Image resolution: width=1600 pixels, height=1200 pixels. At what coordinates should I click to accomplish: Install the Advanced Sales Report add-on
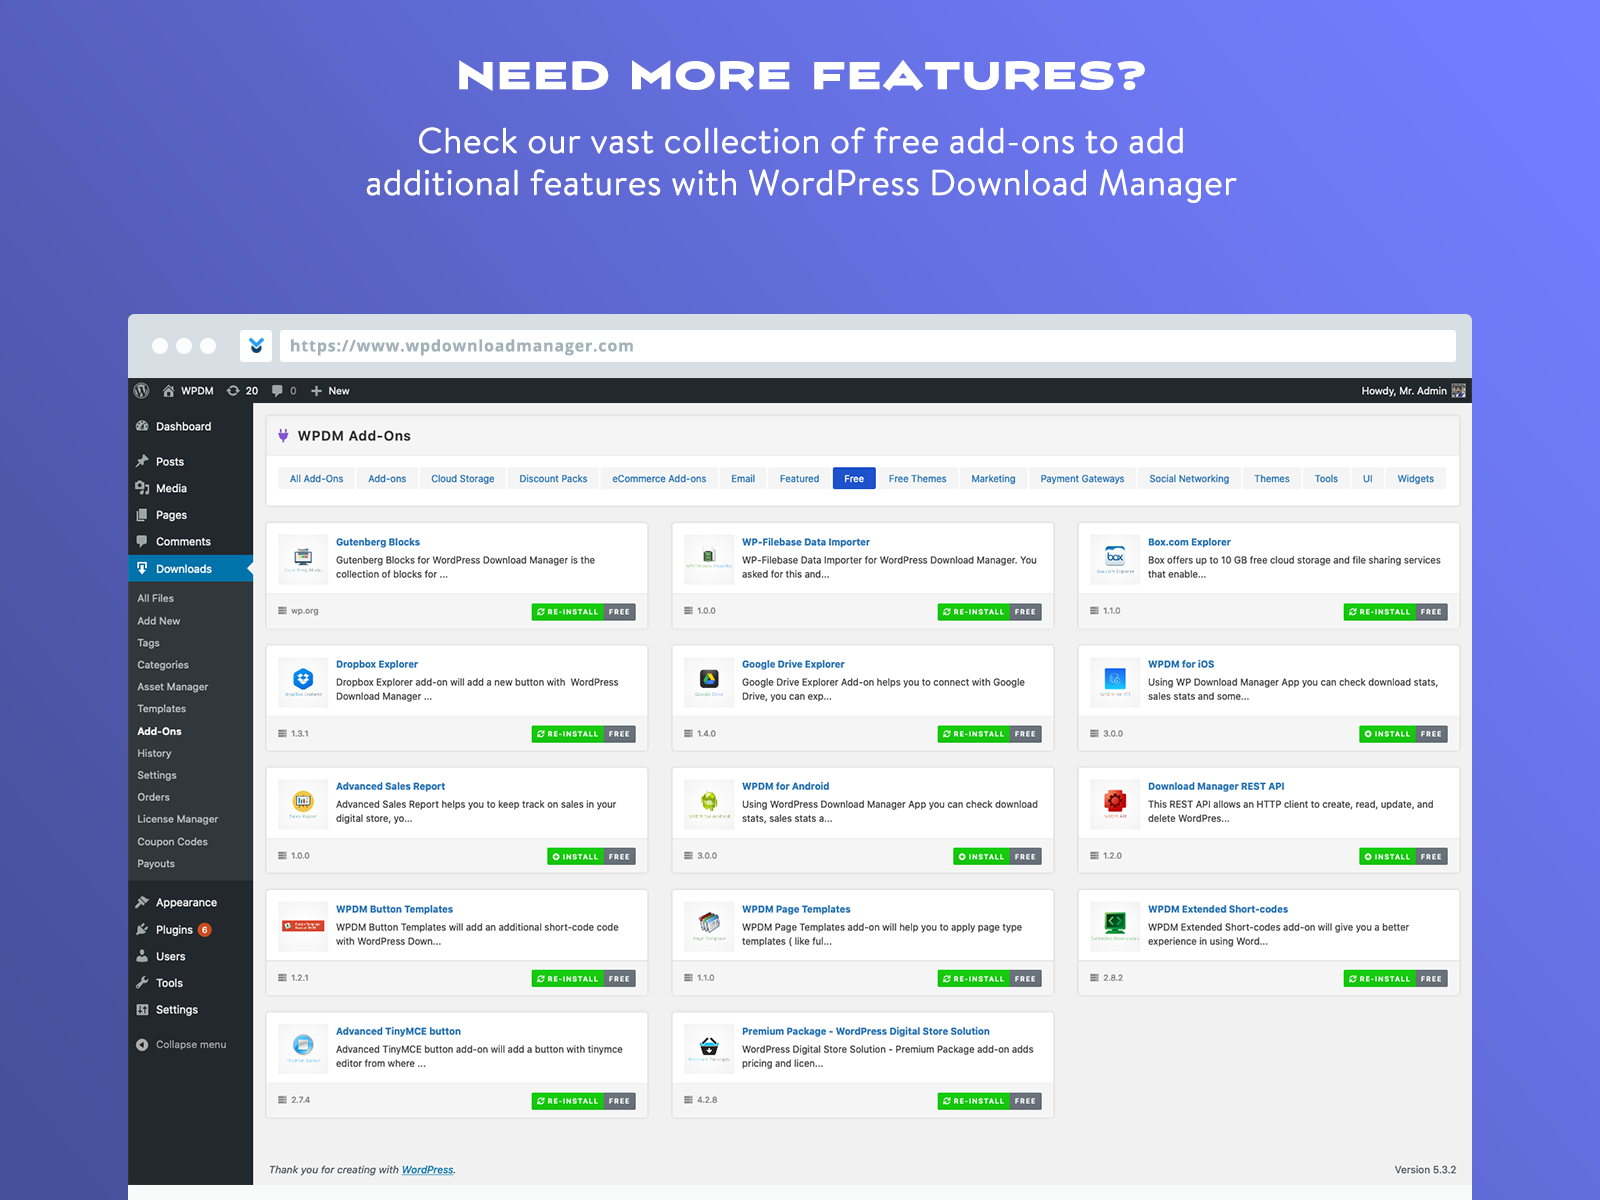(576, 857)
